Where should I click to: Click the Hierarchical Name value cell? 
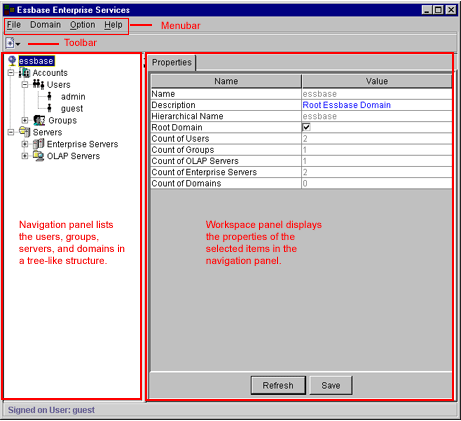[x=377, y=116]
